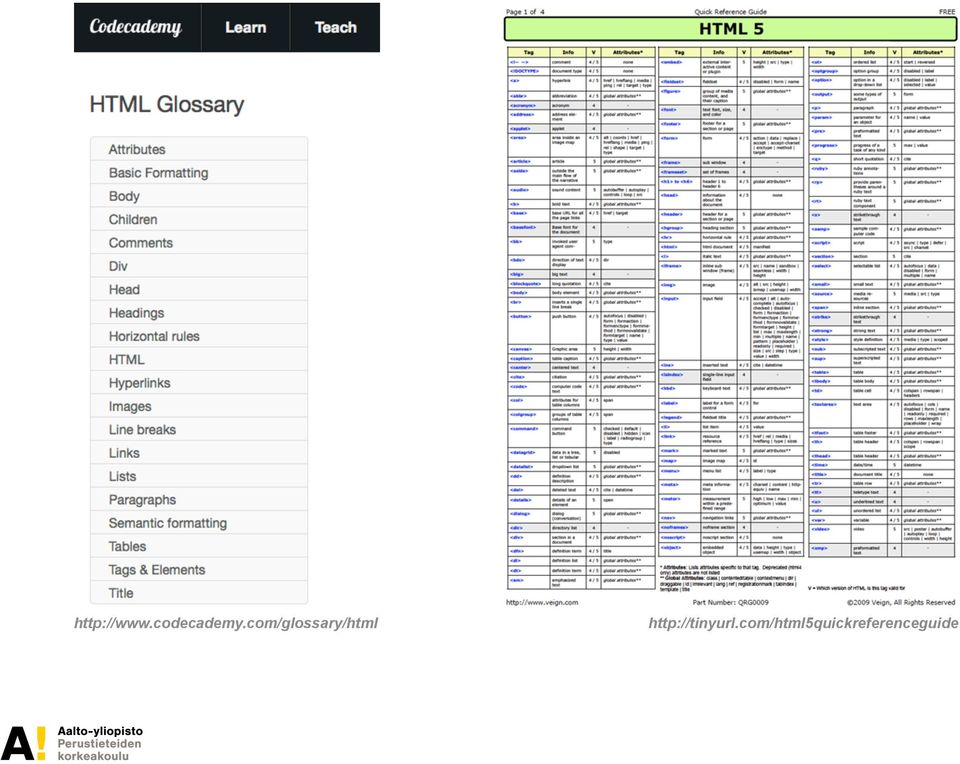Viewport: 960px width, 764px height.
Task: Select the Semantic formatting entry
Action: click(199, 523)
